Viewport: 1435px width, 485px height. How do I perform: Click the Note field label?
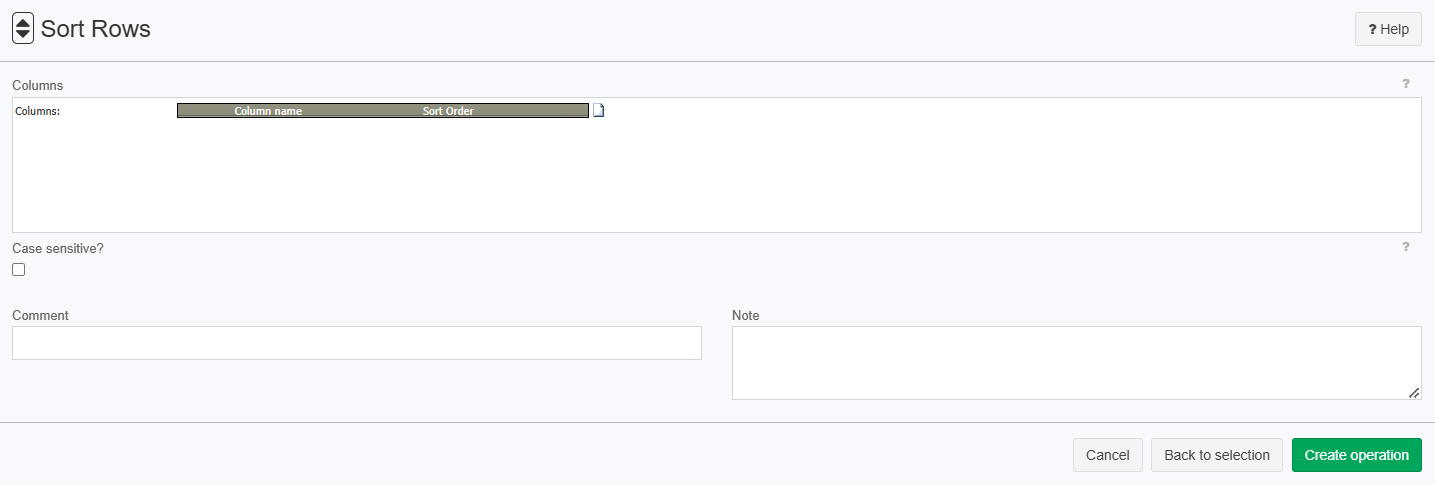[746, 315]
